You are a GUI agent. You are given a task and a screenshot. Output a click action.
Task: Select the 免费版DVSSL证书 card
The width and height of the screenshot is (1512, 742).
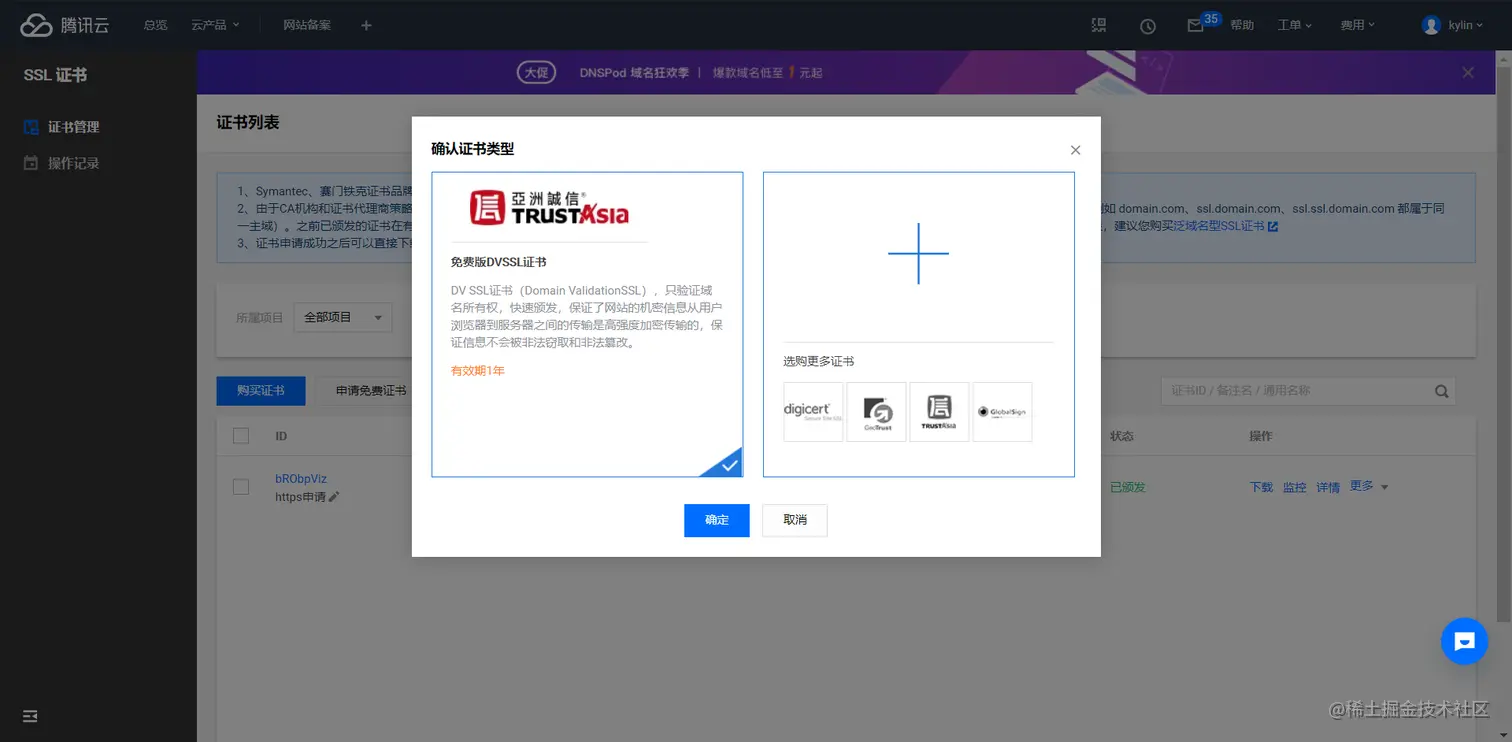click(587, 324)
